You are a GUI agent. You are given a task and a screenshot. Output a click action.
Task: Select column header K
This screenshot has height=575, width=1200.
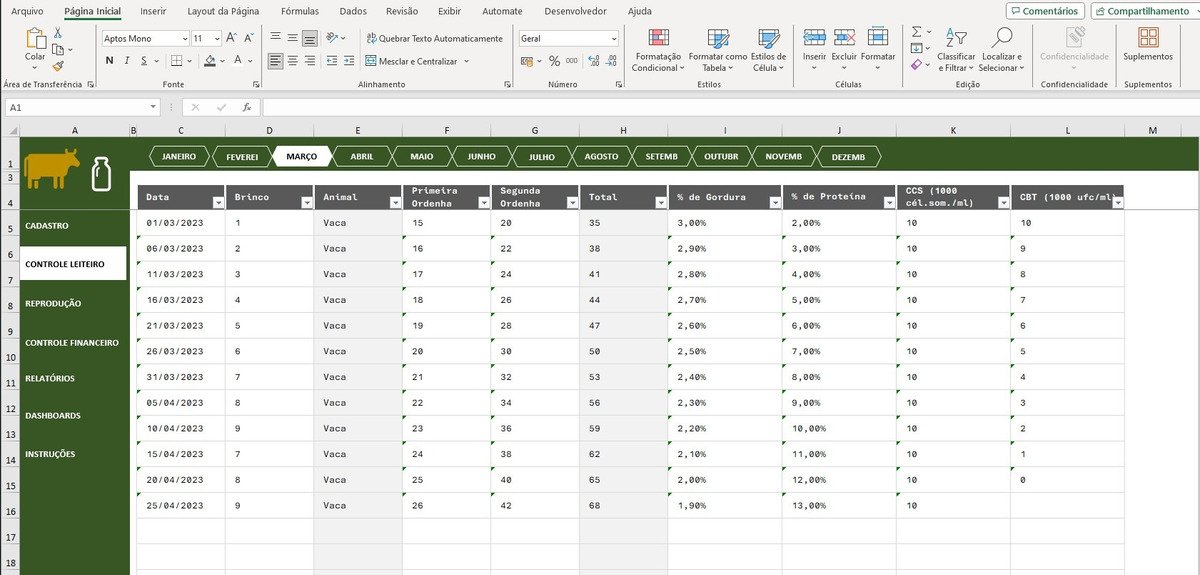(x=953, y=130)
